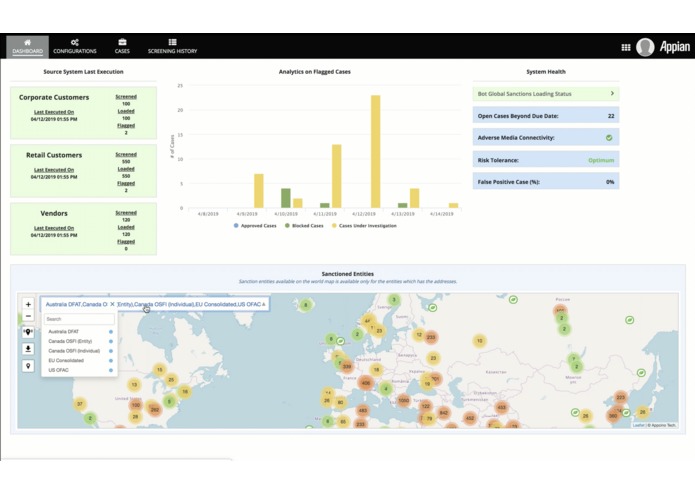The height and width of the screenshot is (494, 695).
Task: Click the map cluster marker labeled 452
Action: [470, 418]
